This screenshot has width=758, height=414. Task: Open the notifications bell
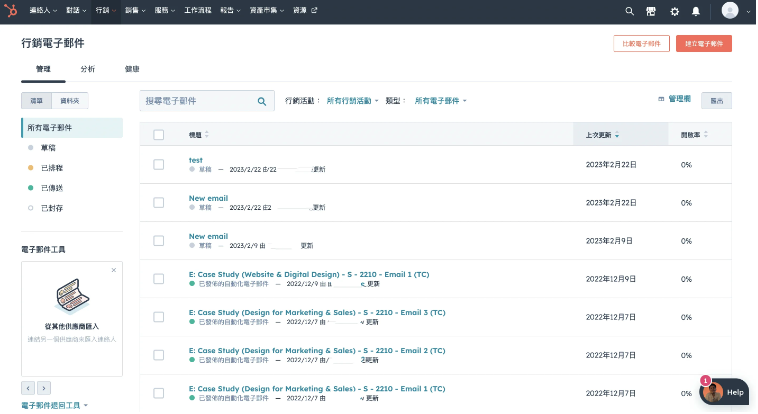click(x=696, y=11)
